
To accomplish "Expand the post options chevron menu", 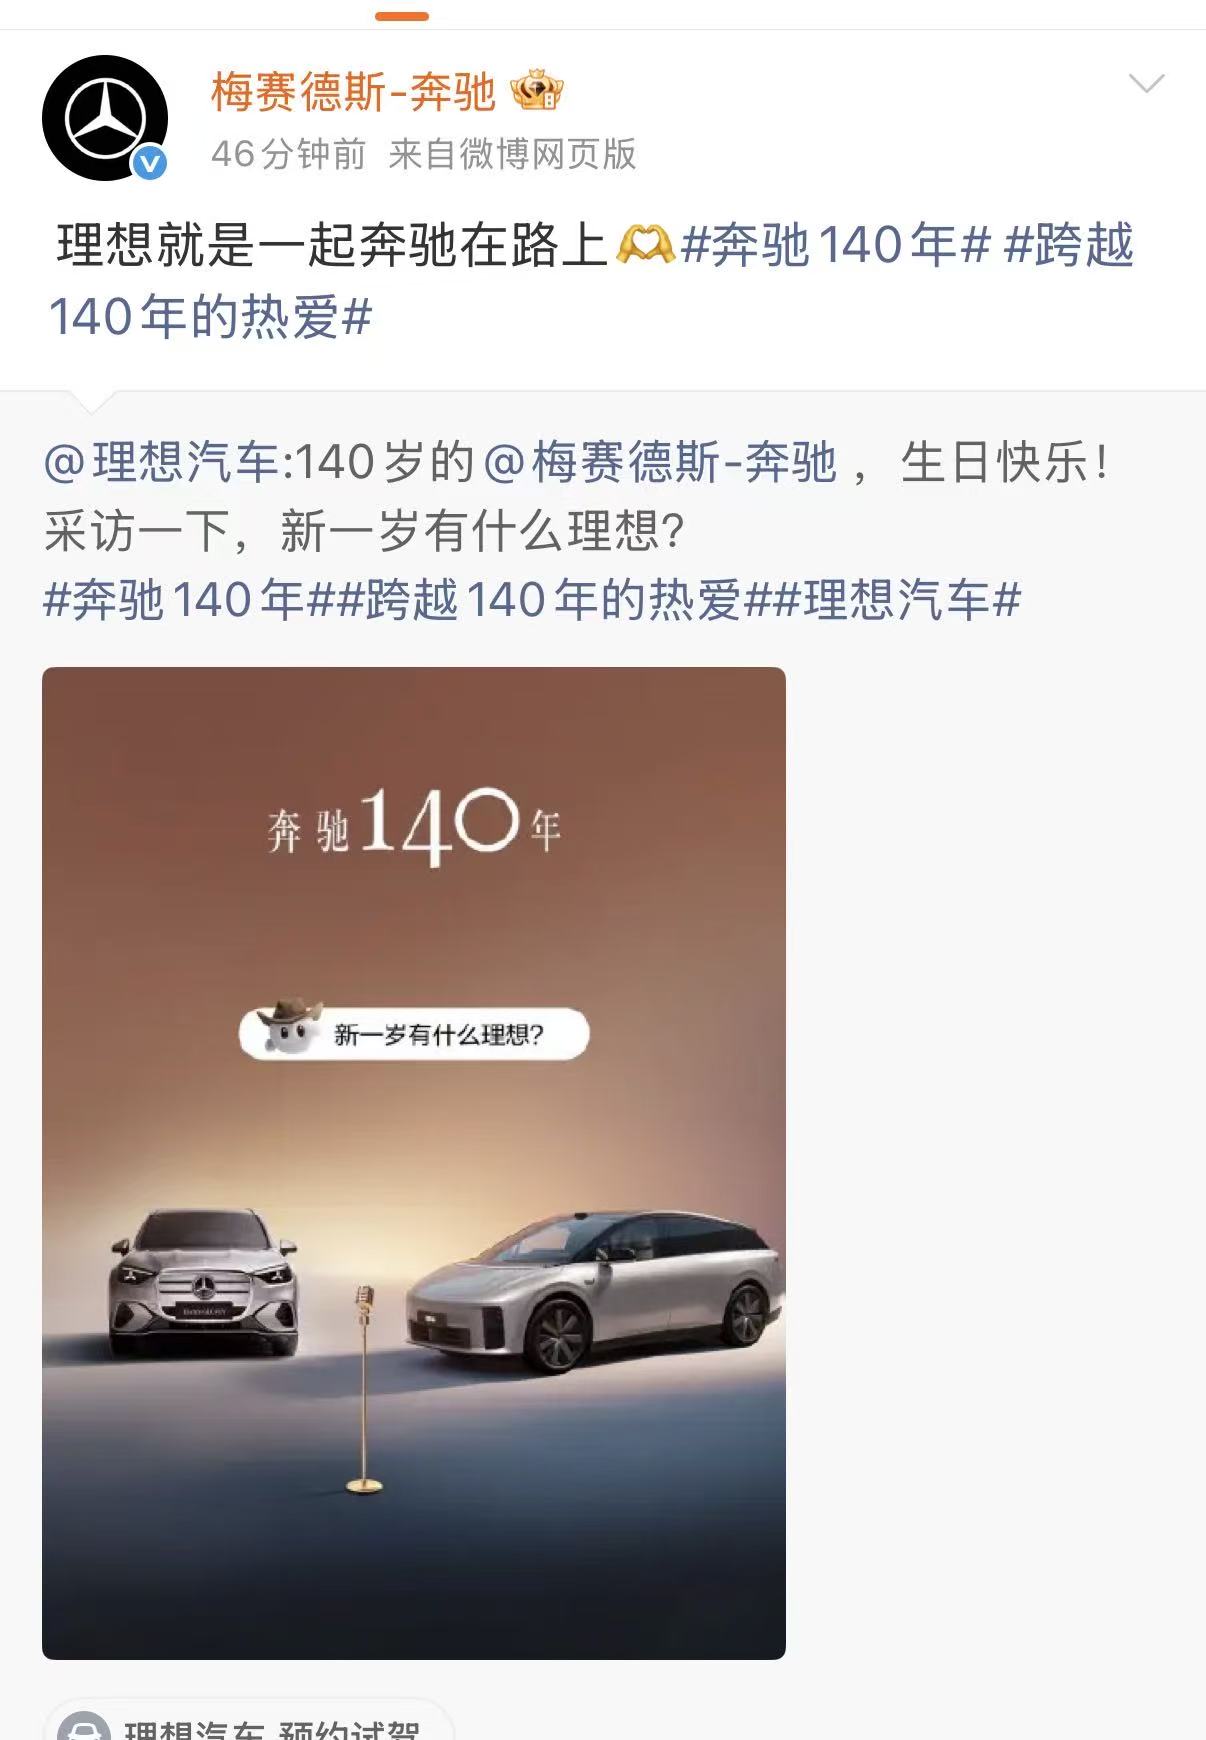I will (1146, 83).
